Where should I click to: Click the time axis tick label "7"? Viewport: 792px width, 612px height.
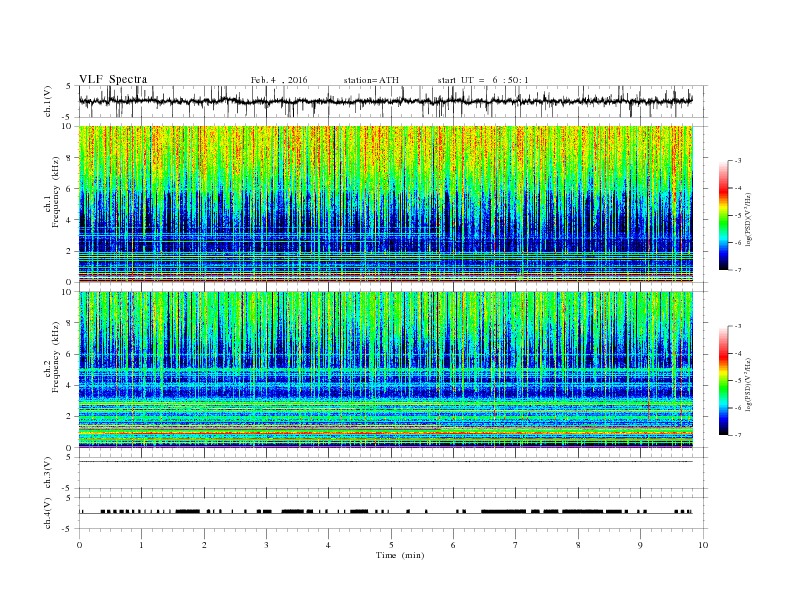click(516, 545)
